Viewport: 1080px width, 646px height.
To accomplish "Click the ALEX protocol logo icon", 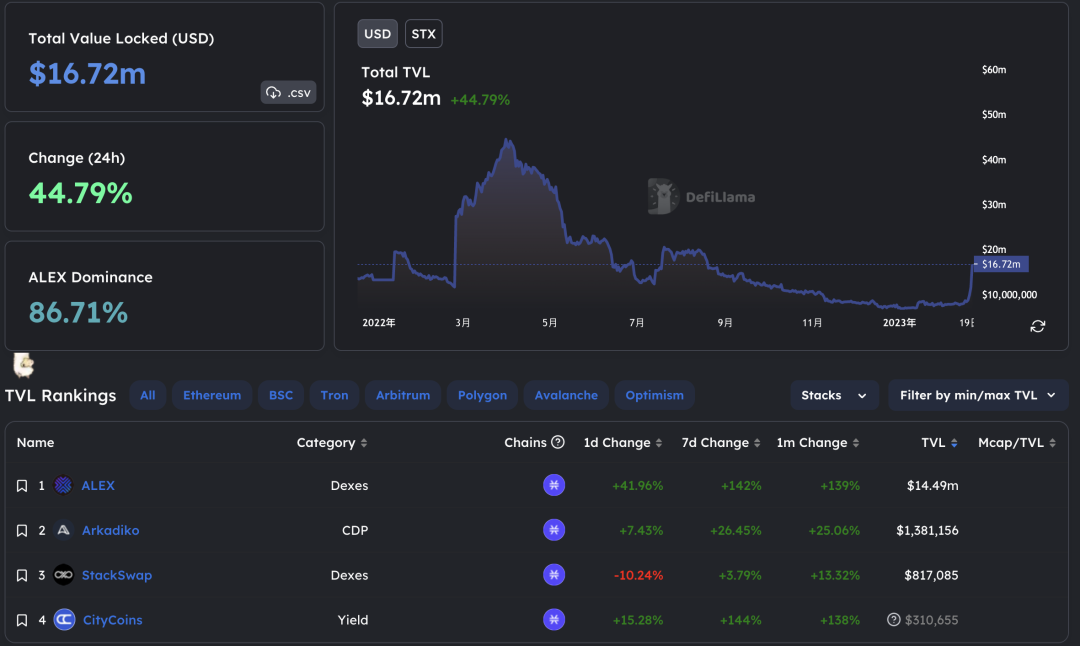I will click(x=64, y=486).
